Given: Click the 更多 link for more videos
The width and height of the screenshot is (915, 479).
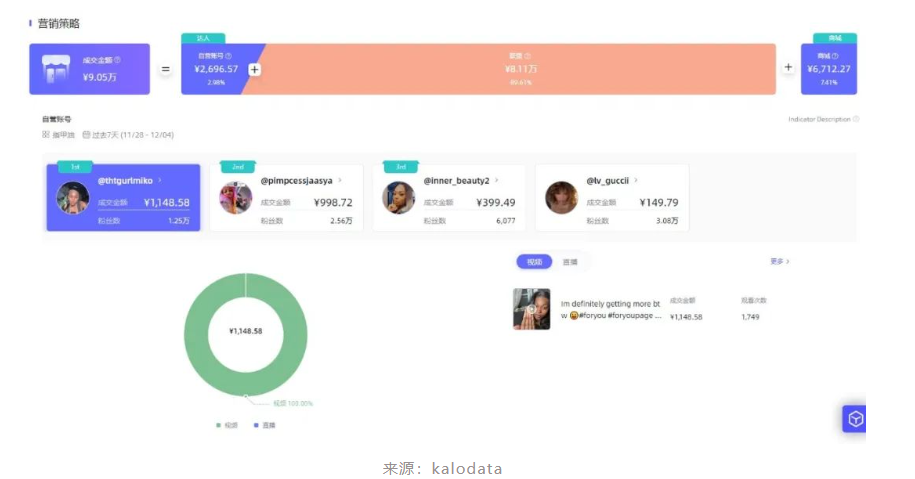Looking at the screenshot, I should pos(780,261).
